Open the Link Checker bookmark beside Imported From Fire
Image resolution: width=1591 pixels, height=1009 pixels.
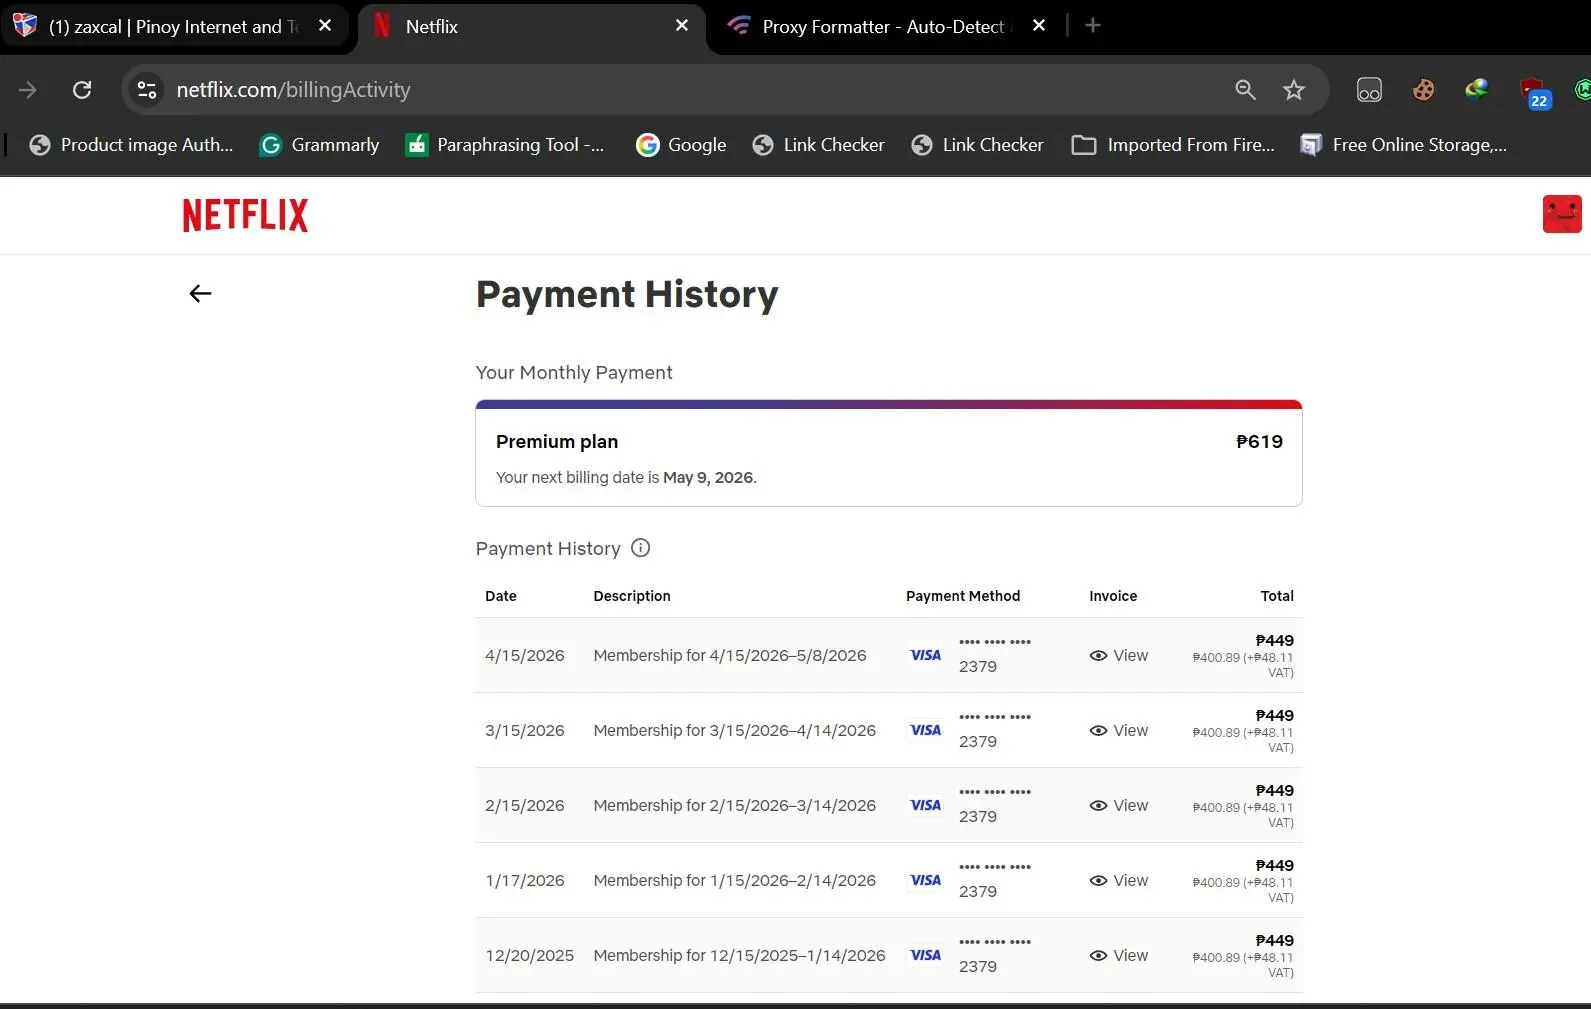click(x=978, y=145)
